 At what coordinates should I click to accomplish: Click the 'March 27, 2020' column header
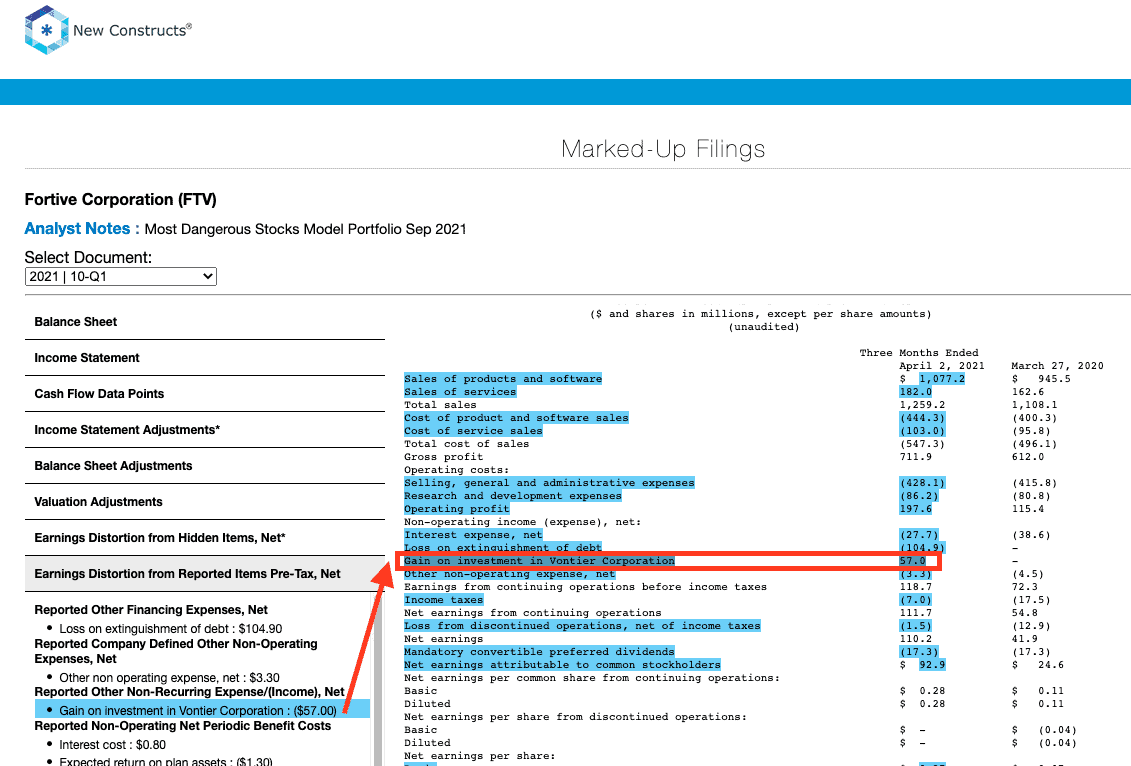click(1057, 366)
